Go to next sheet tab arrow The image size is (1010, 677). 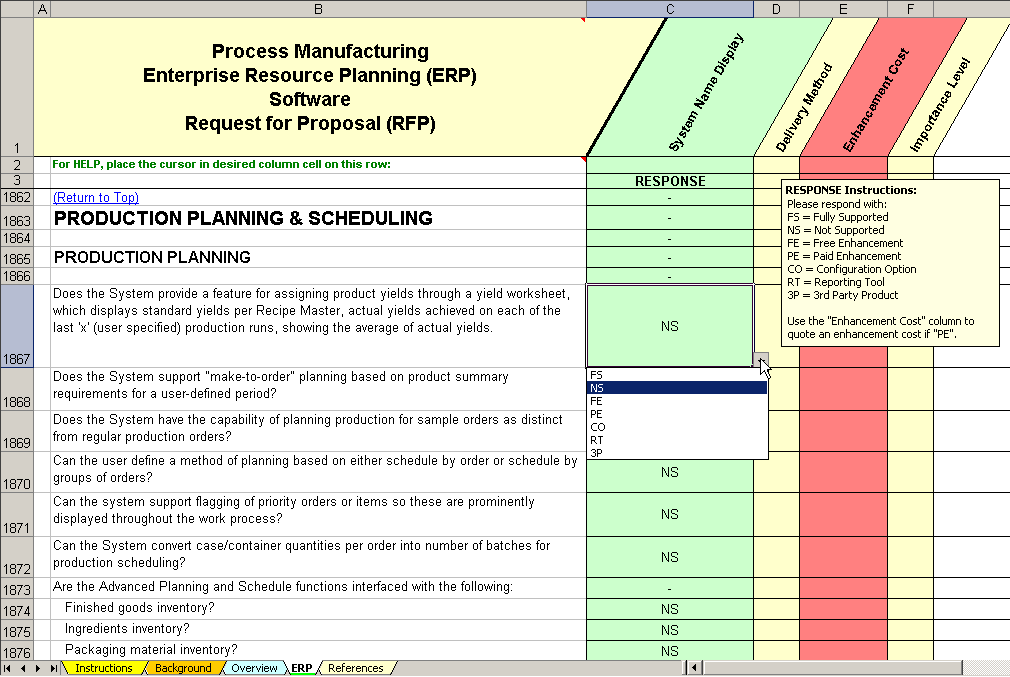click(x=38, y=669)
